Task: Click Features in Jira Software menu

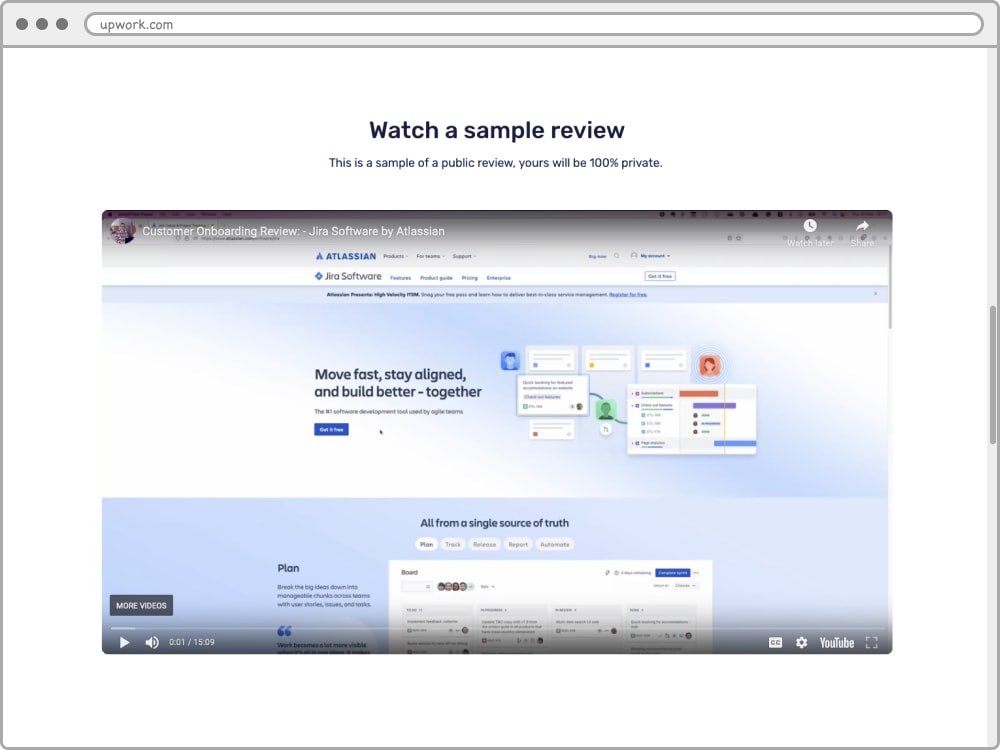Action: [x=401, y=278]
